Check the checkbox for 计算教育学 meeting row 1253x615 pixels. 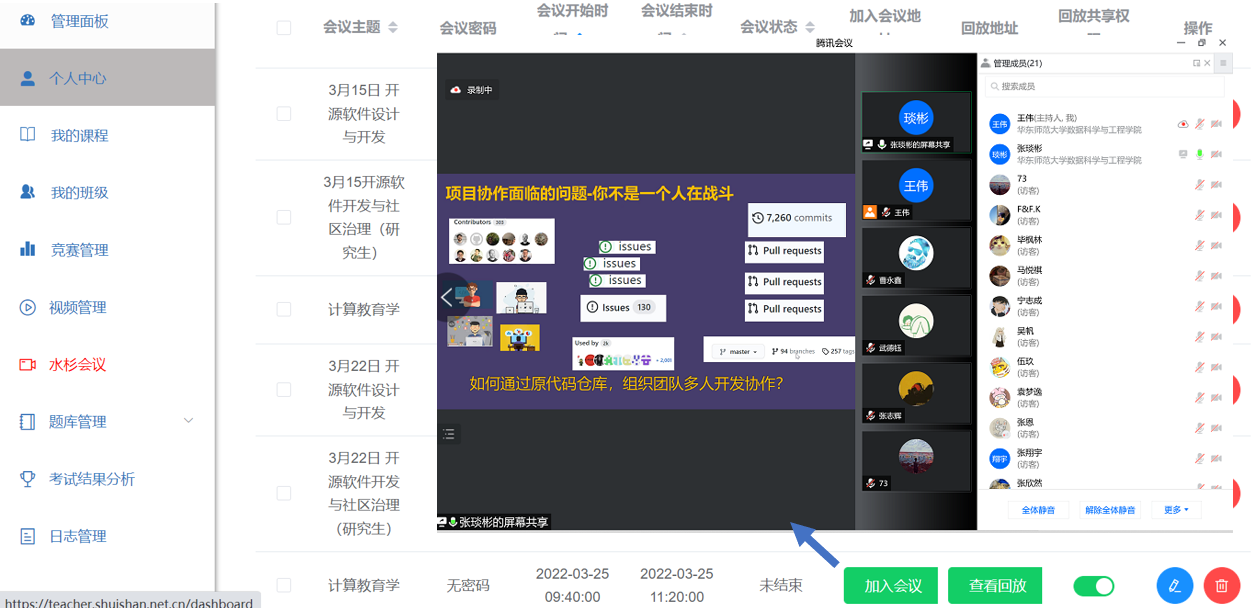click(285, 309)
